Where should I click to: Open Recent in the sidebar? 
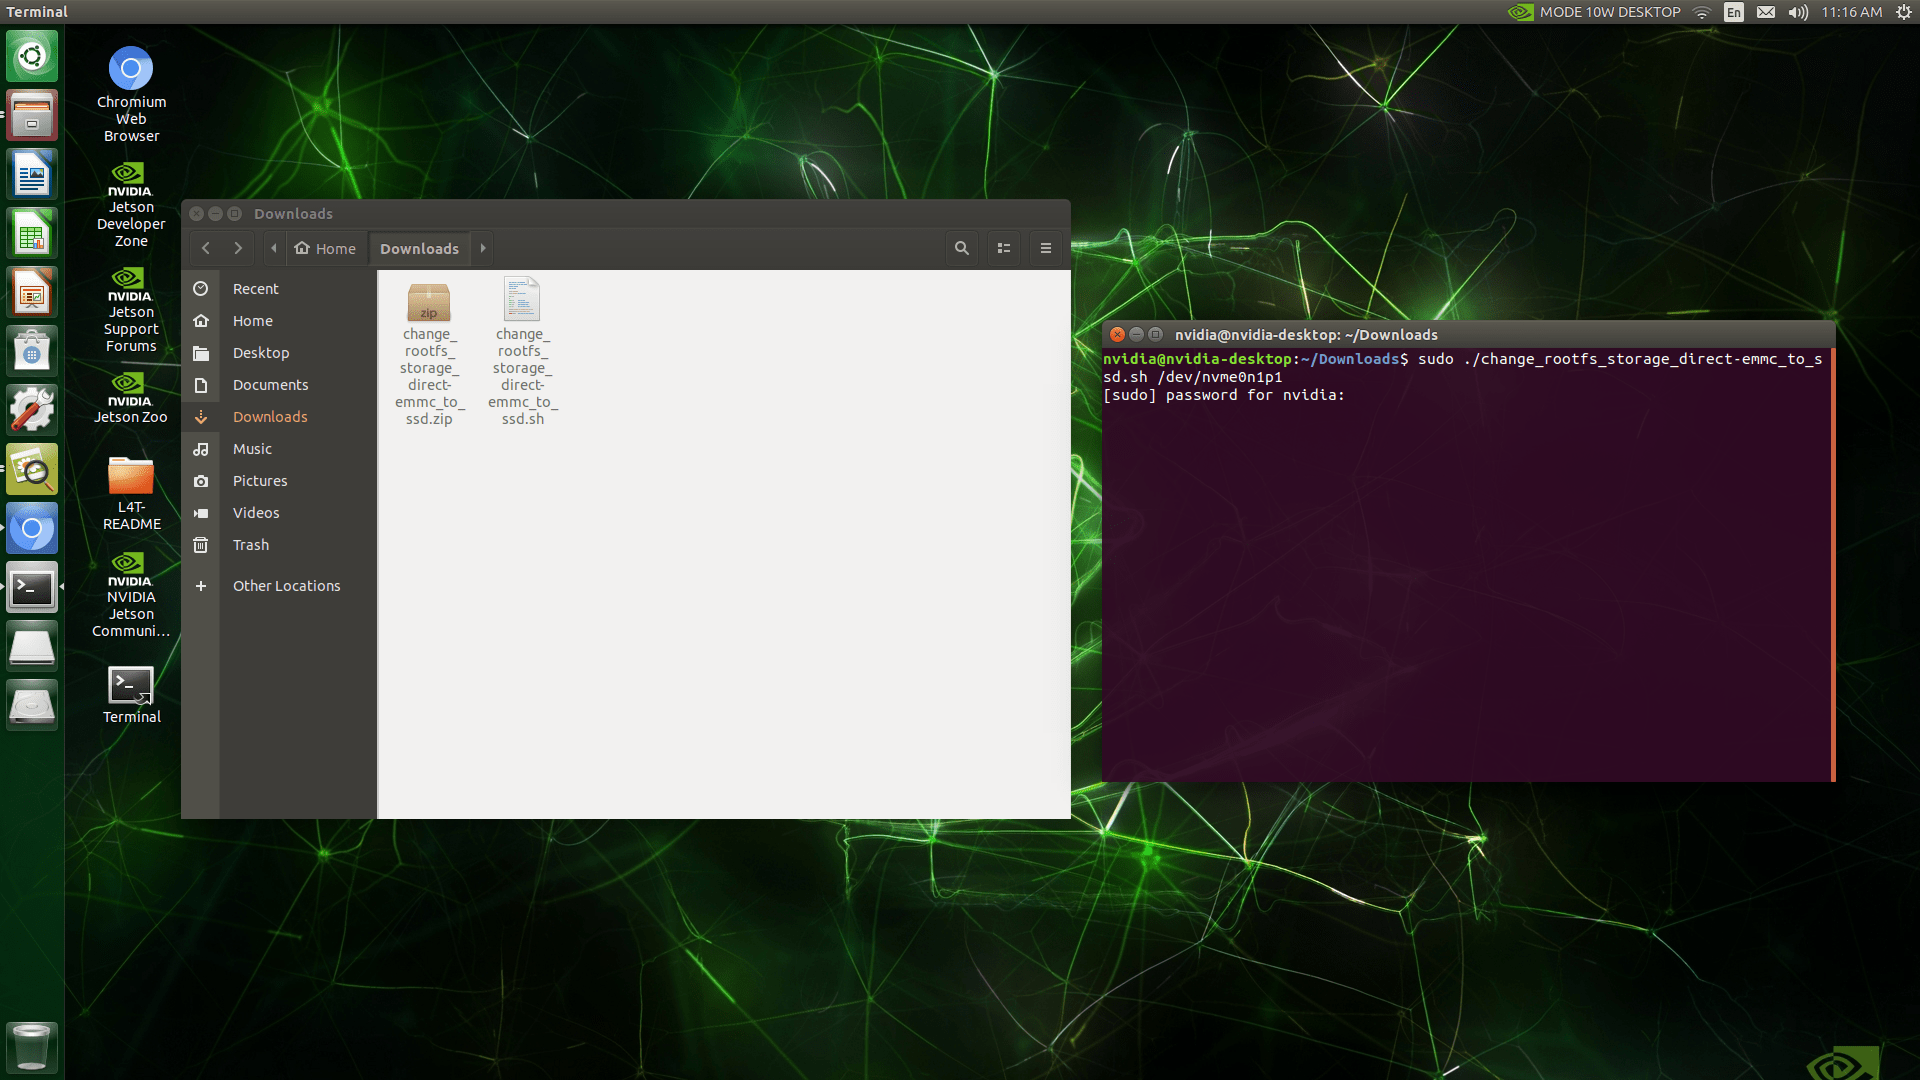(255, 289)
